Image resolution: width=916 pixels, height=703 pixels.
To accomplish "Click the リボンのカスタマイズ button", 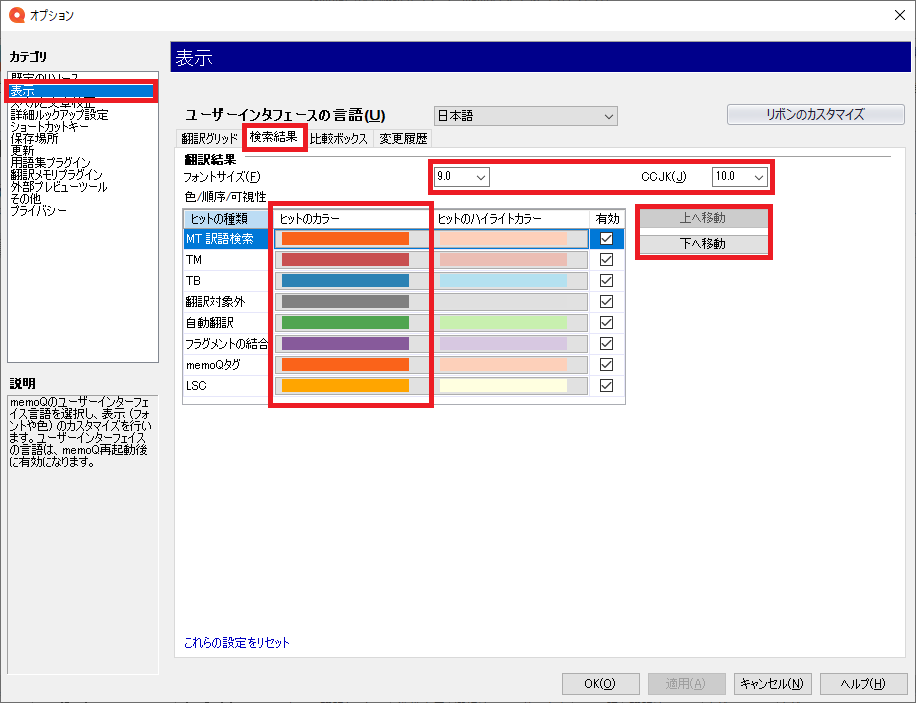I will [815, 115].
